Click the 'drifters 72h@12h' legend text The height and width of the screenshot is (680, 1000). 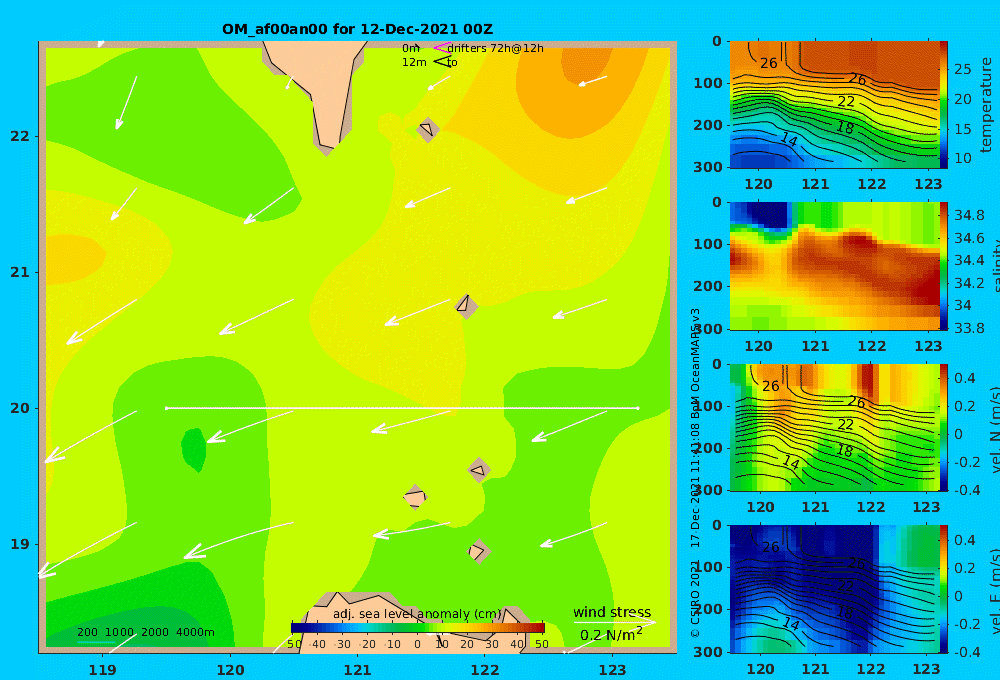(495, 48)
